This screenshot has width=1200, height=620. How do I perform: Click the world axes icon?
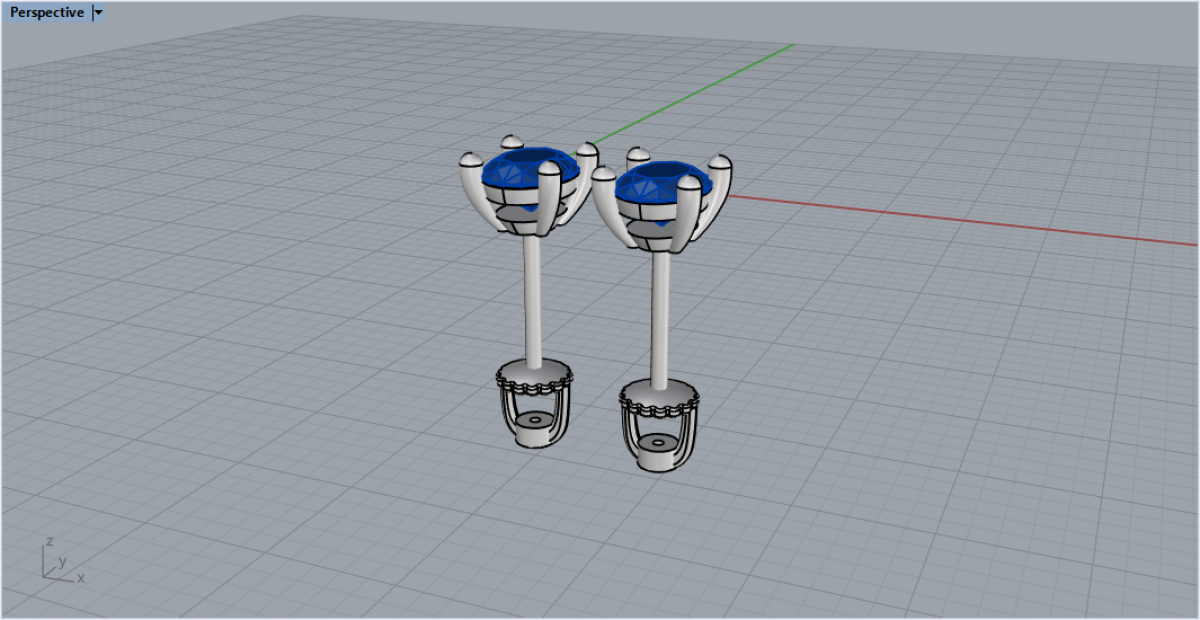62,562
